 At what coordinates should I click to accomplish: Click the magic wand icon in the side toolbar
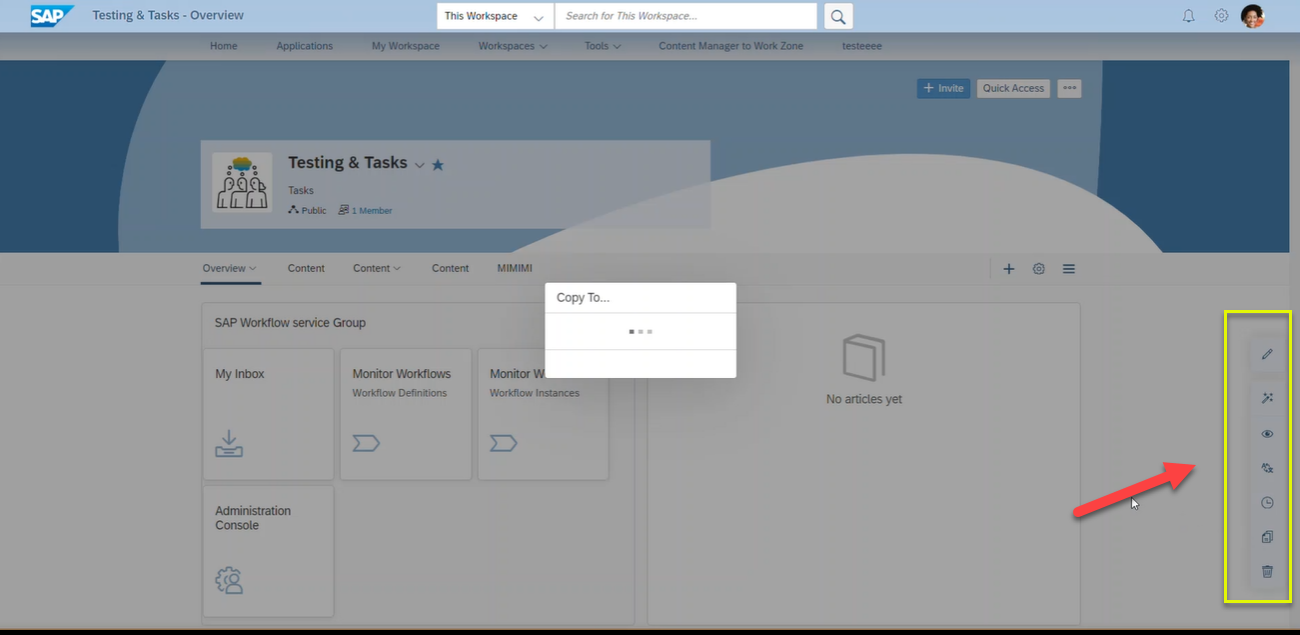click(1267, 398)
